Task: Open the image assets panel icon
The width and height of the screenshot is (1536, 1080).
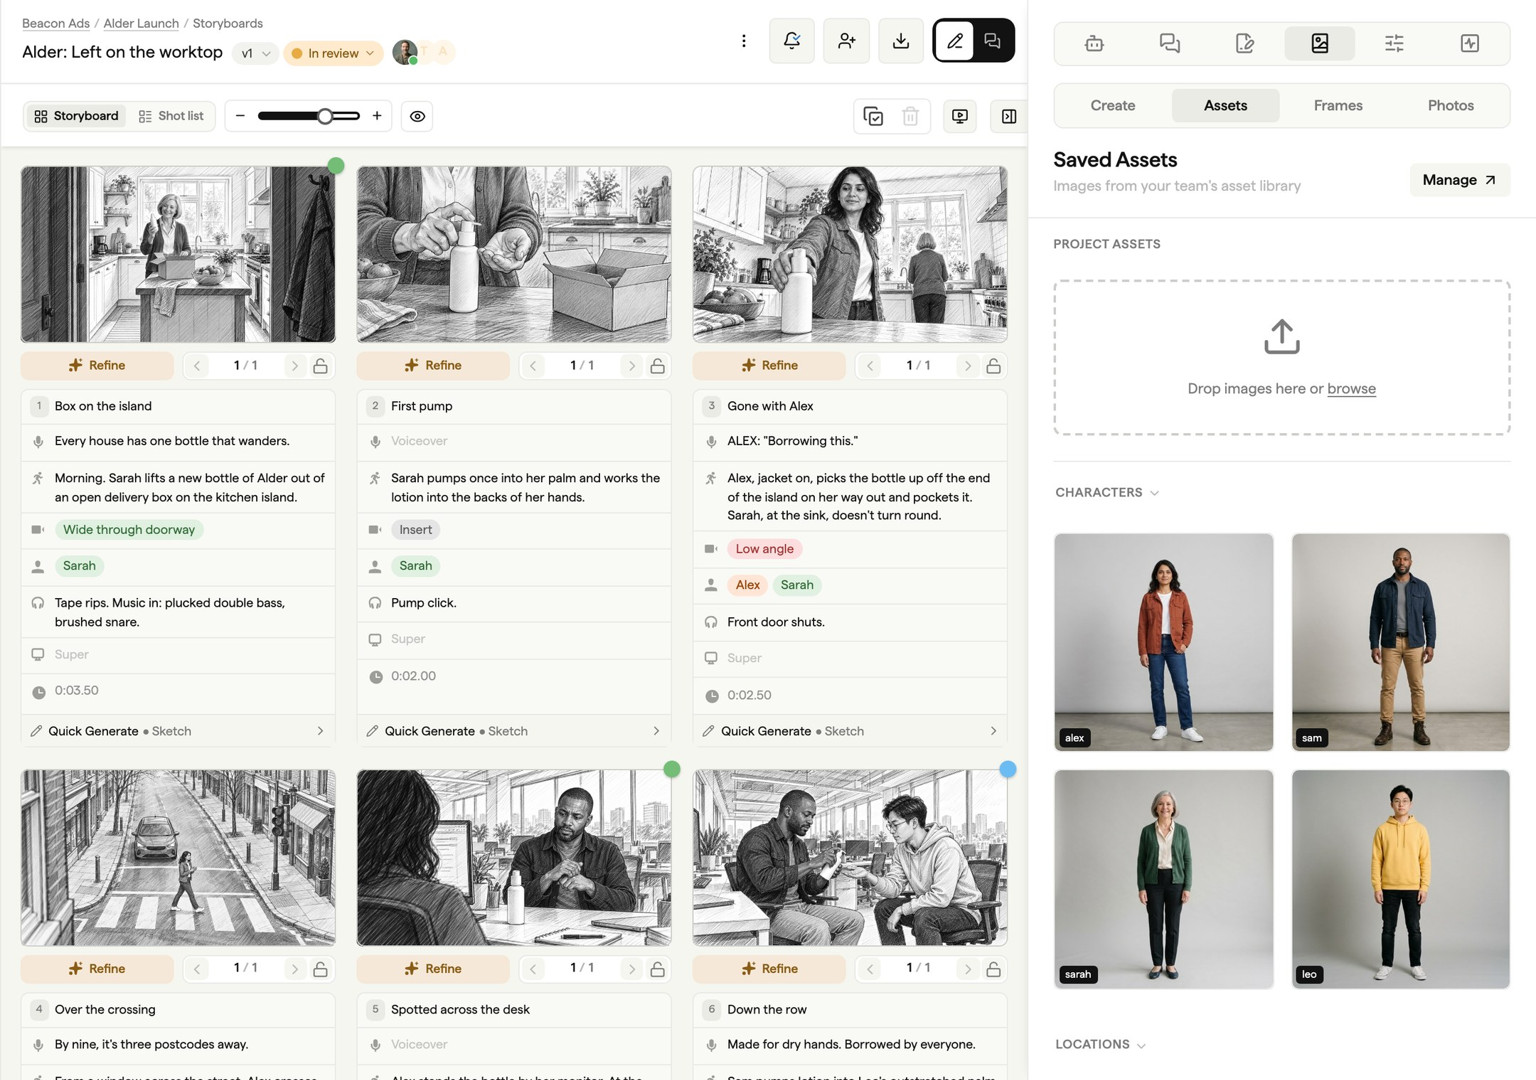Action: (x=1319, y=43)
